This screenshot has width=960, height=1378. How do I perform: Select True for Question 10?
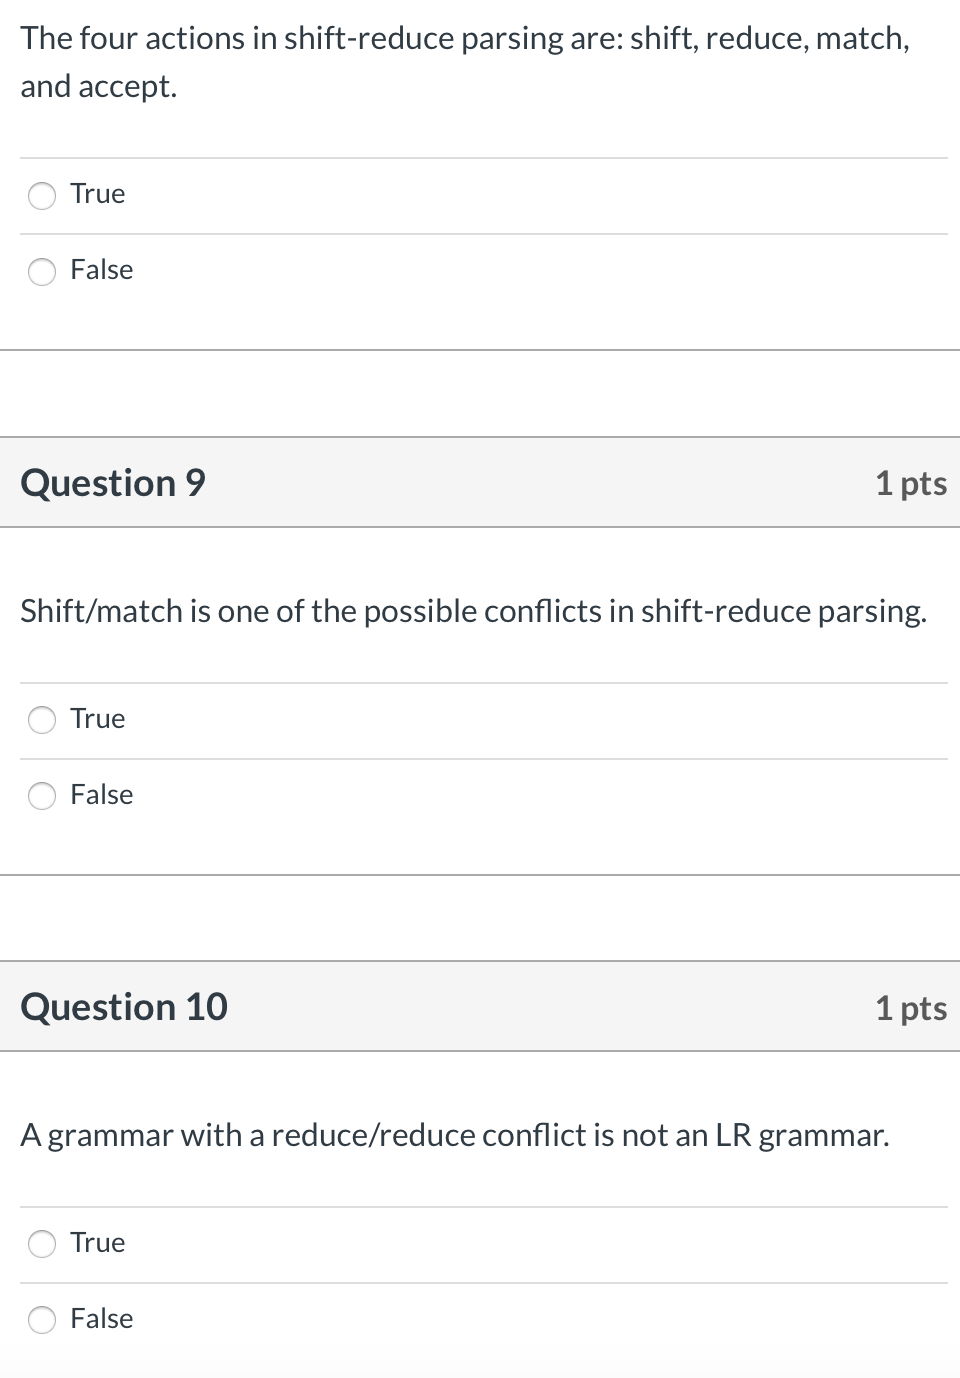42,1245
